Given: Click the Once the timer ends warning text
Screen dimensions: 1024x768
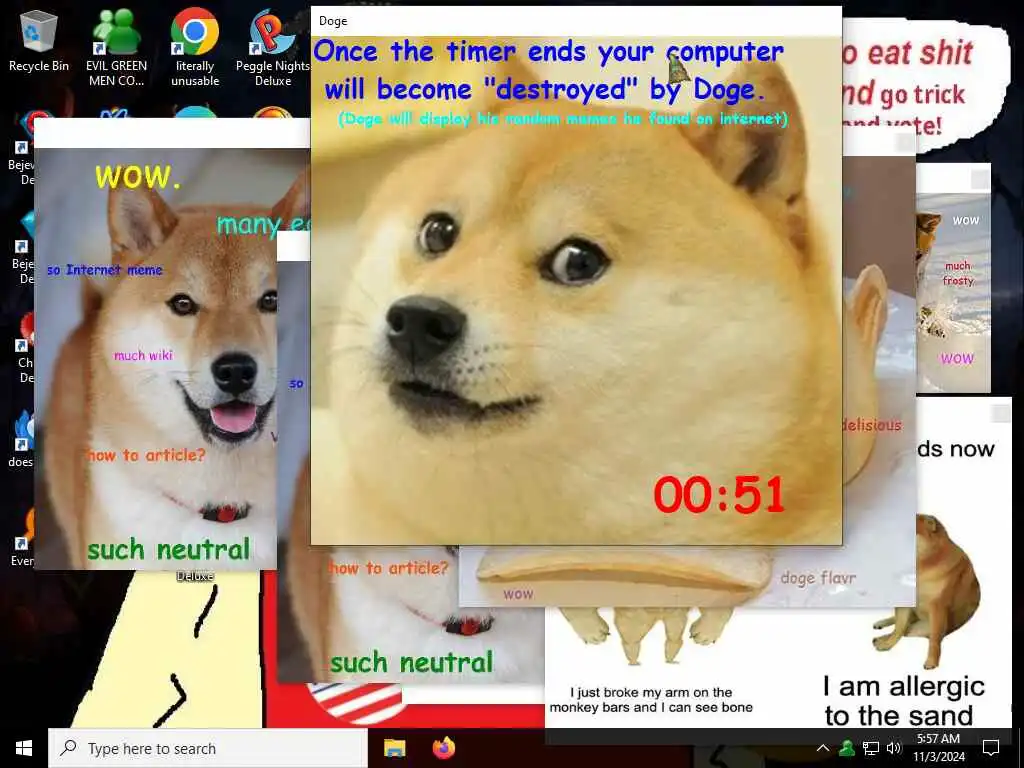Looking at the screenshot, I should click(549, 70).
